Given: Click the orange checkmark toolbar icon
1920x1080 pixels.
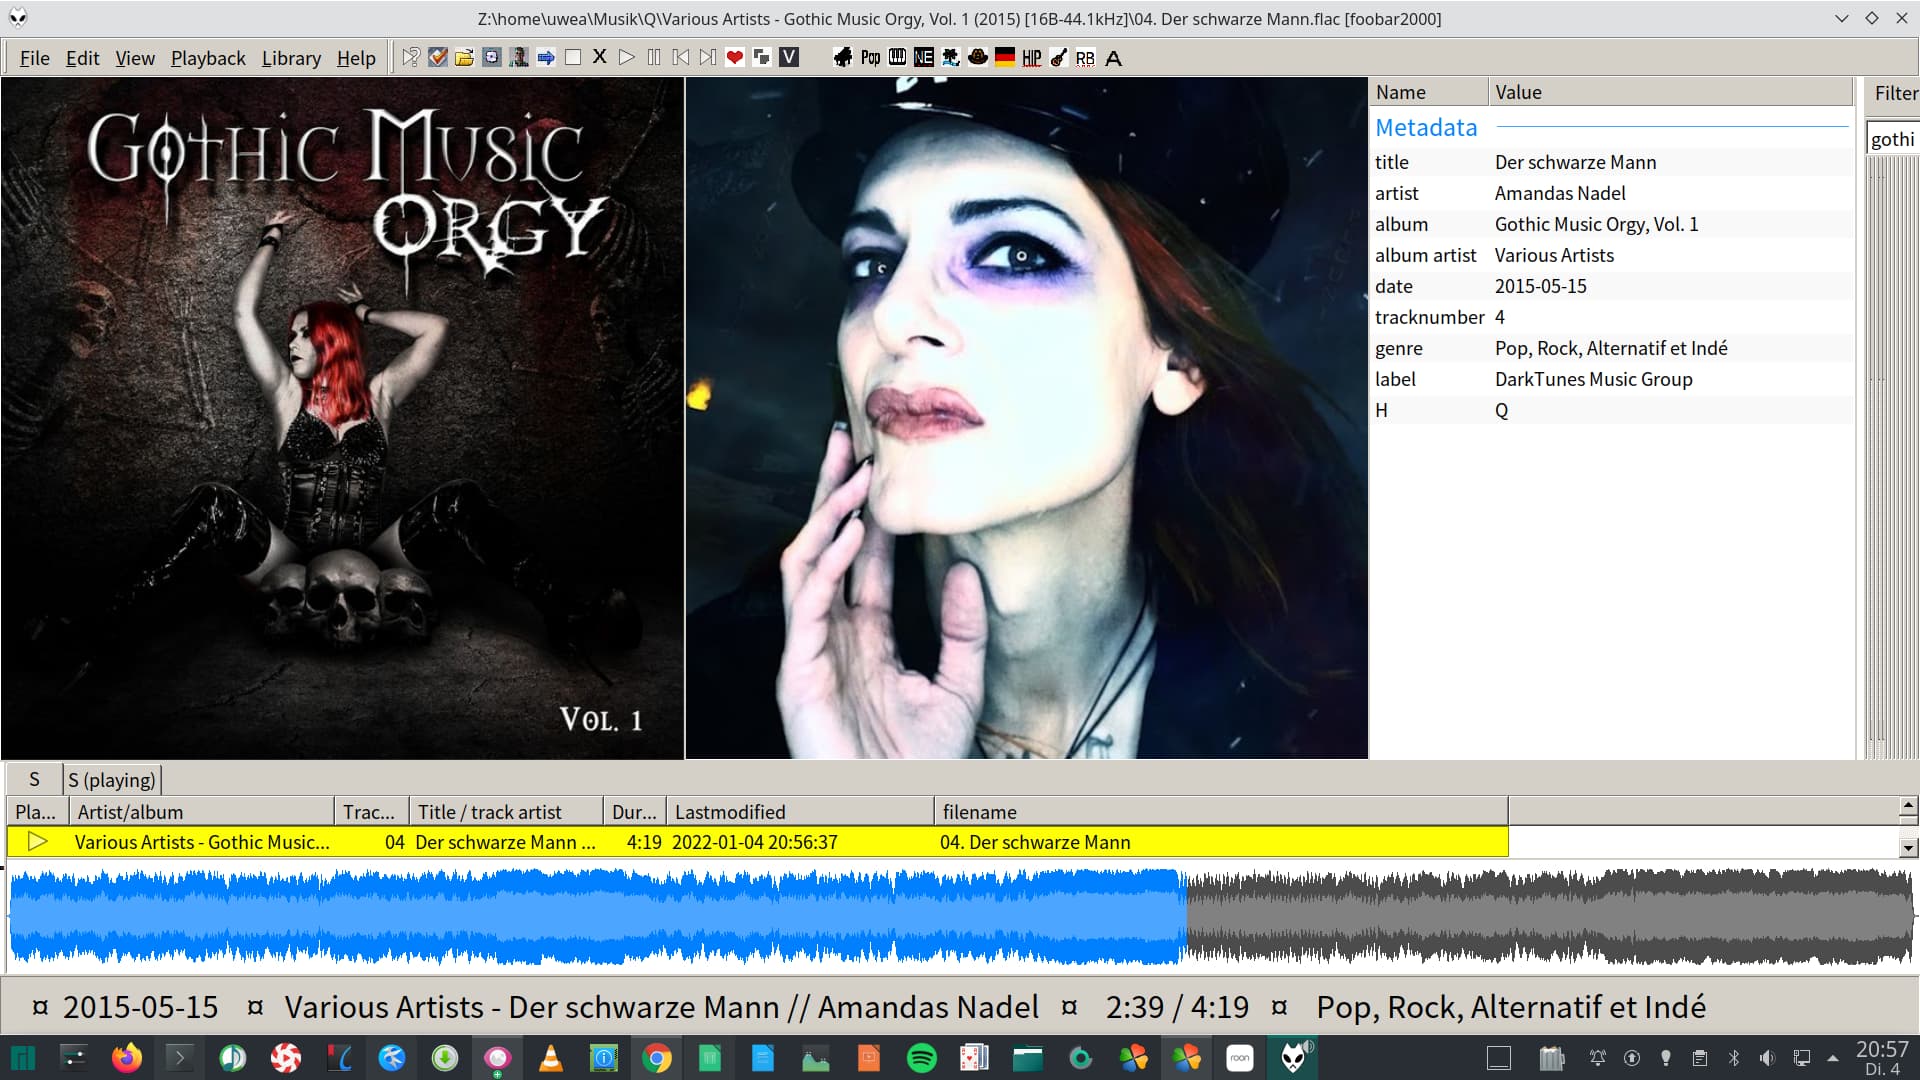Looking at the screenshot, I should click(437, 57).
